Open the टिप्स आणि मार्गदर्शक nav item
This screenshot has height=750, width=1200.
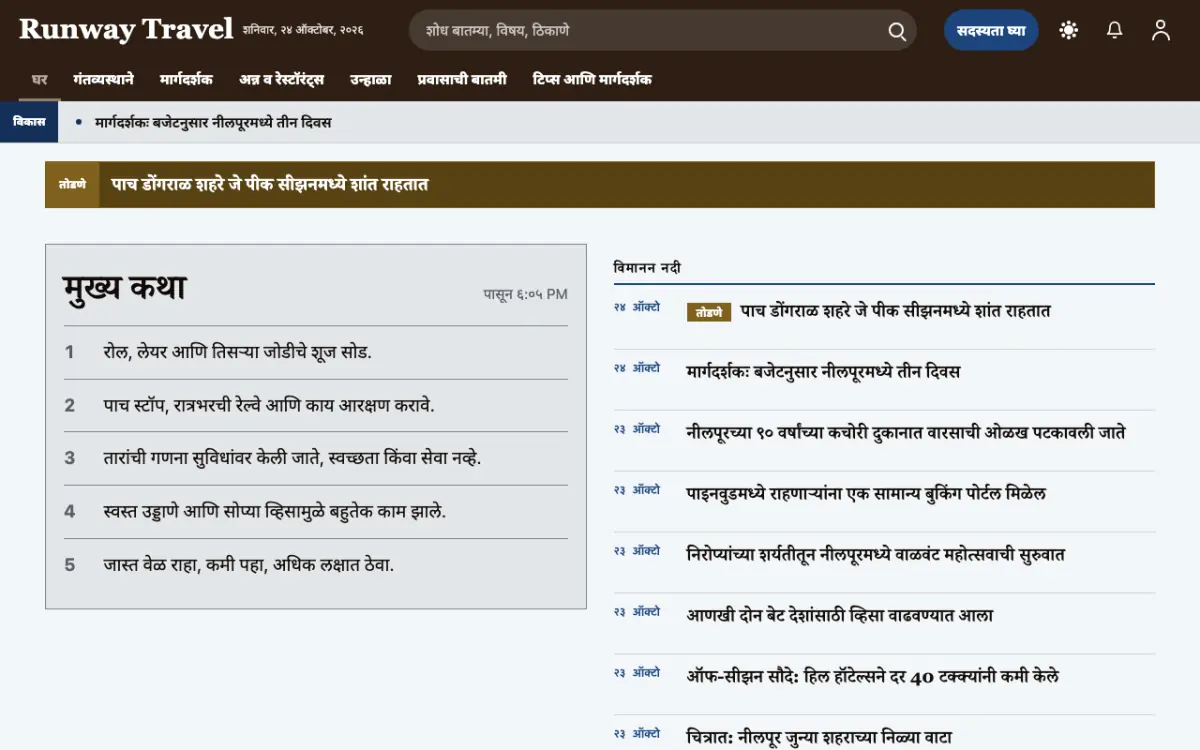point(592,79)
